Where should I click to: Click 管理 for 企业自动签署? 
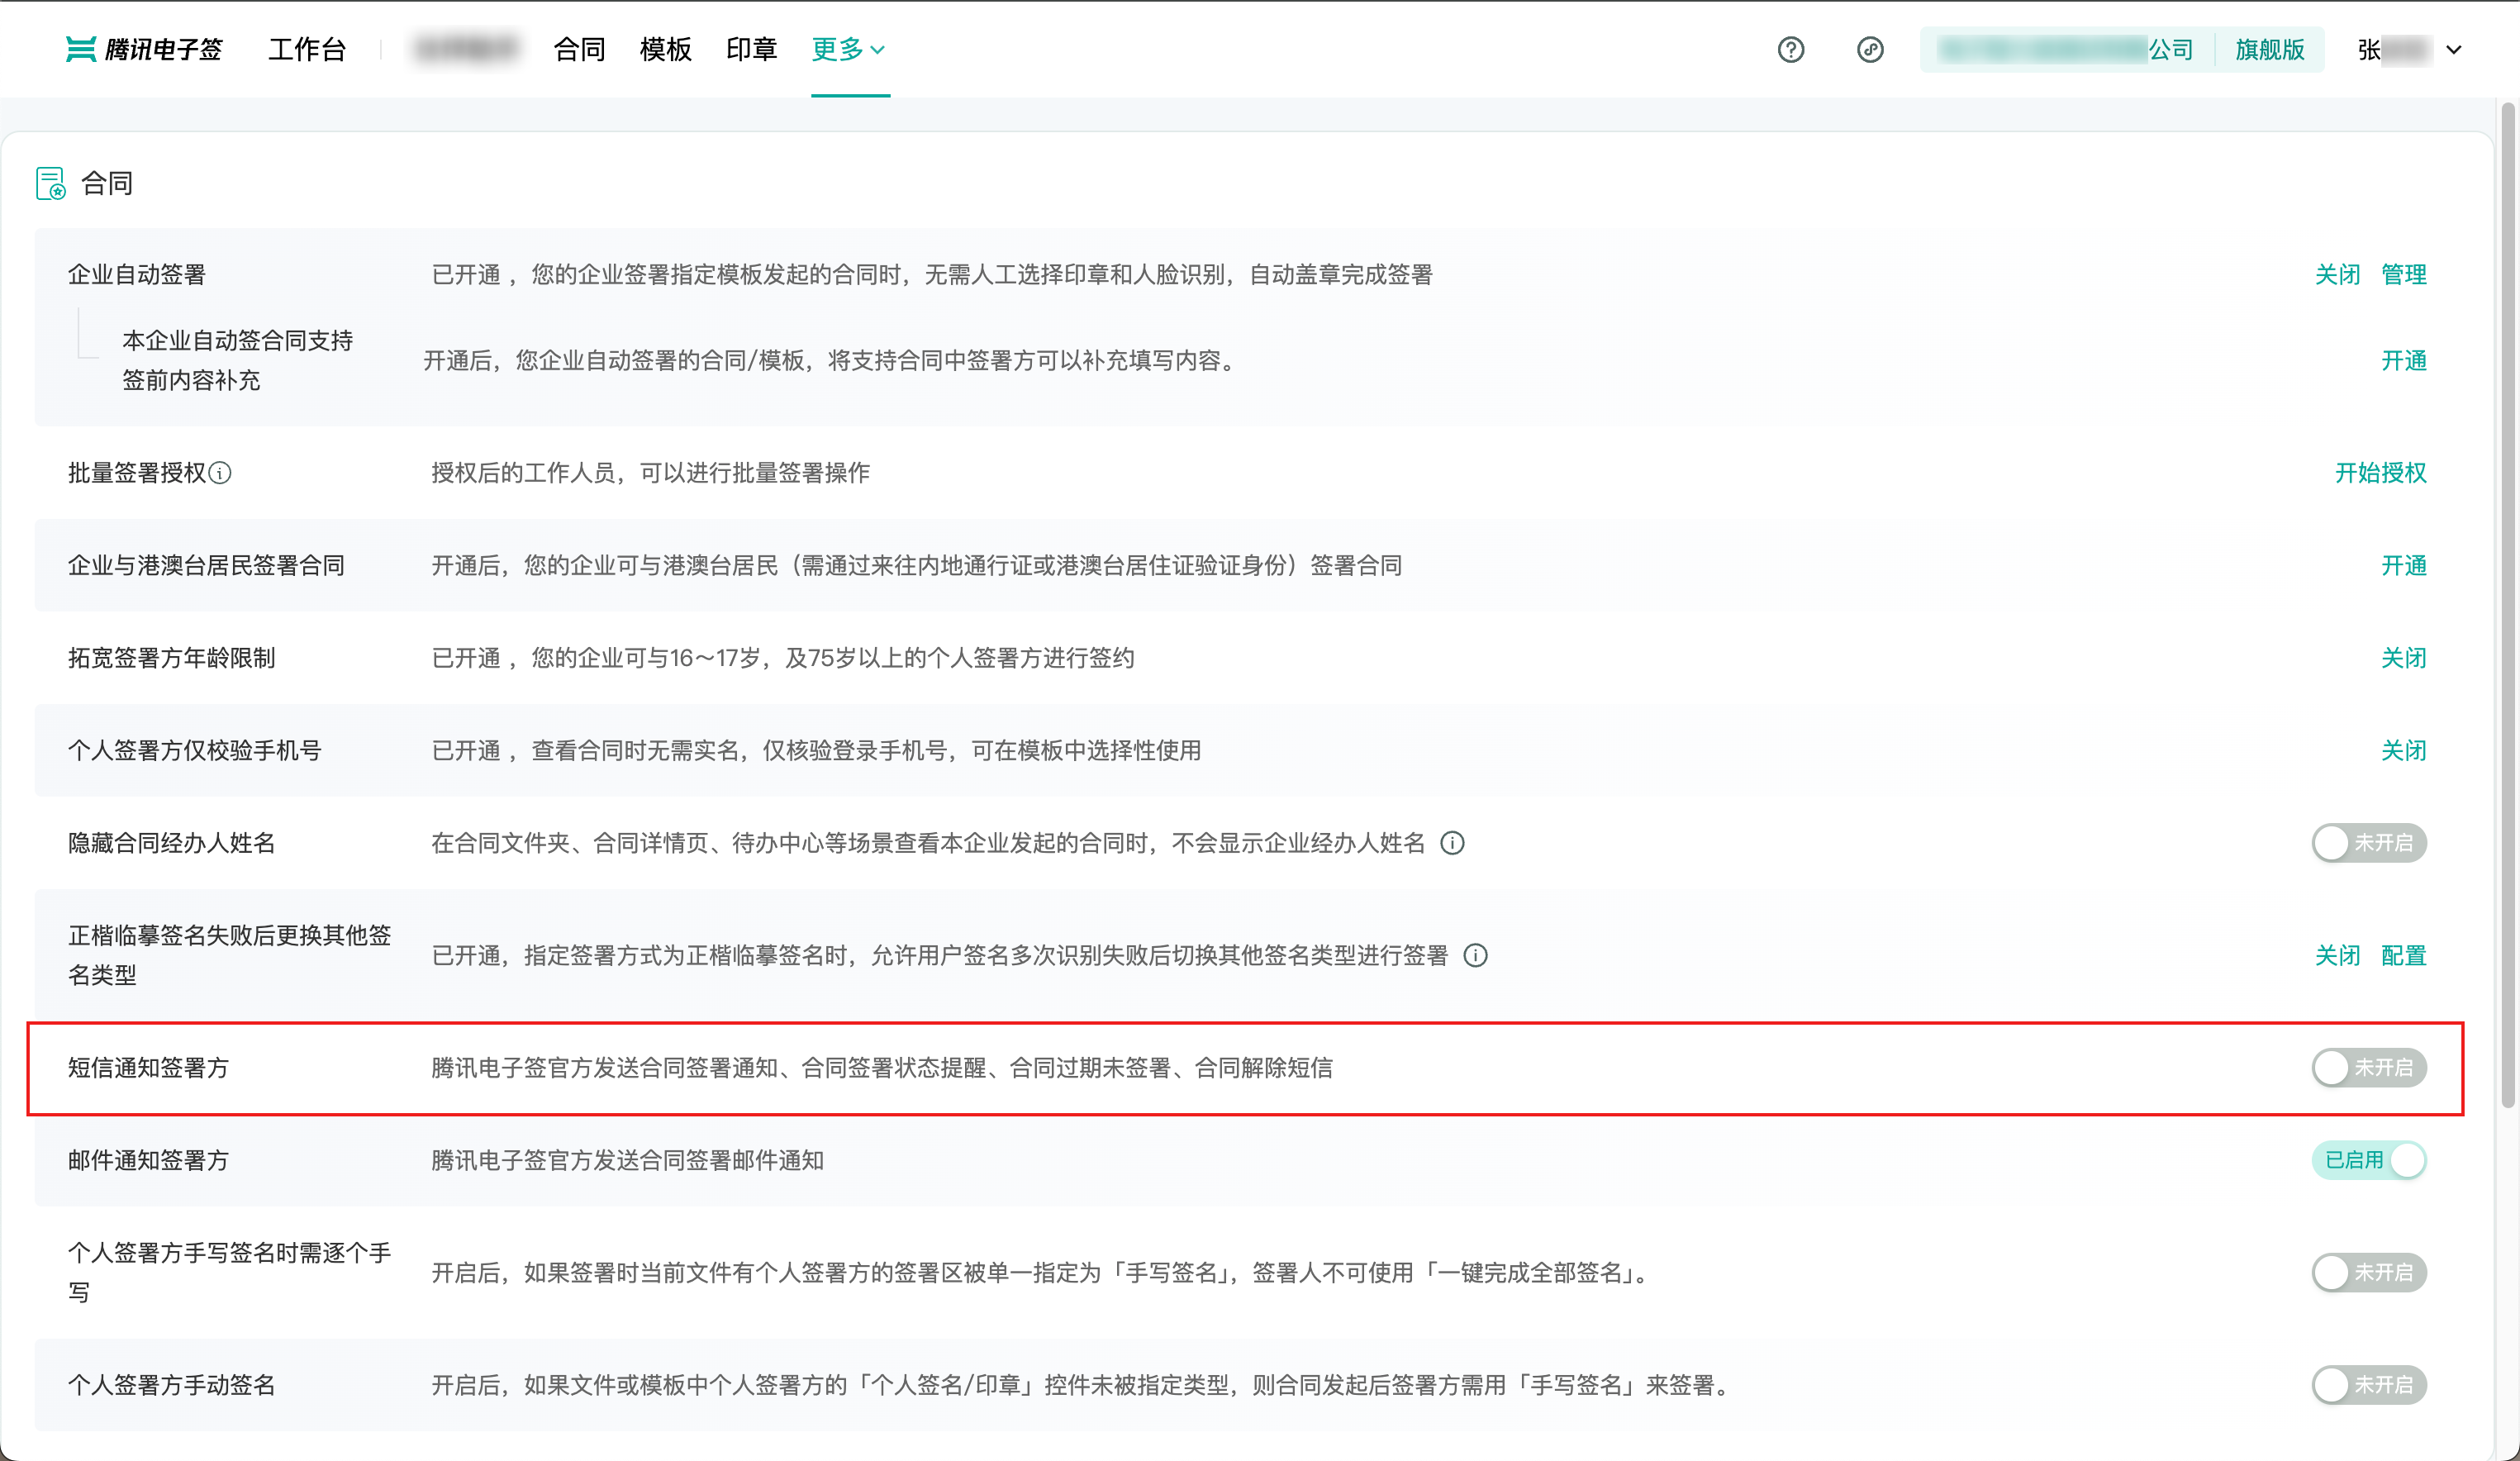point(2403,274)
